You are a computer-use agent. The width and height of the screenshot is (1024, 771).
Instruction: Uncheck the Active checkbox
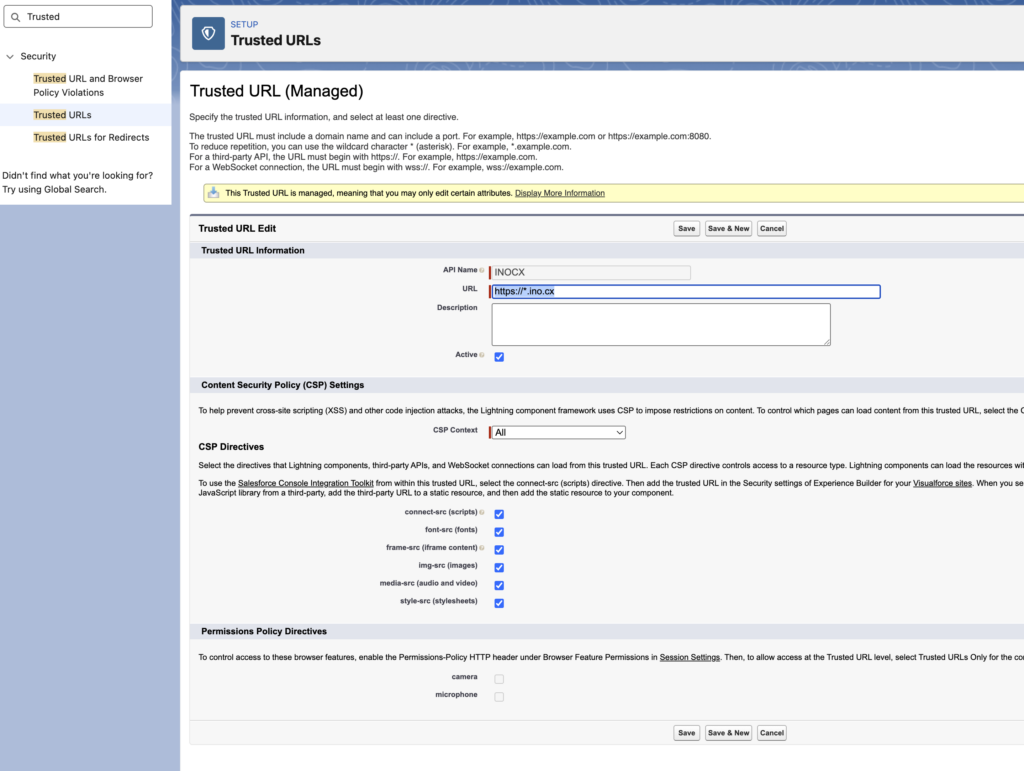pos(499,357)
